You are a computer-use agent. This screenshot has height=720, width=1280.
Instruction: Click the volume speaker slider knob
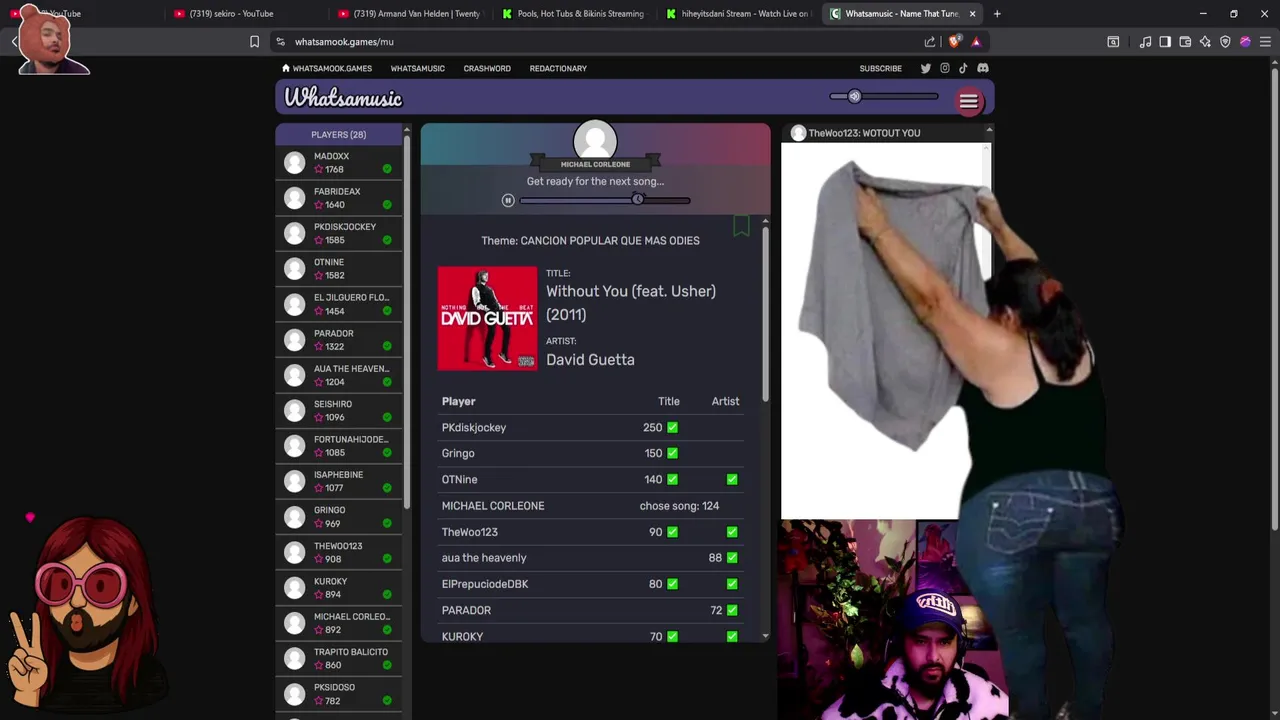[854, 96]
